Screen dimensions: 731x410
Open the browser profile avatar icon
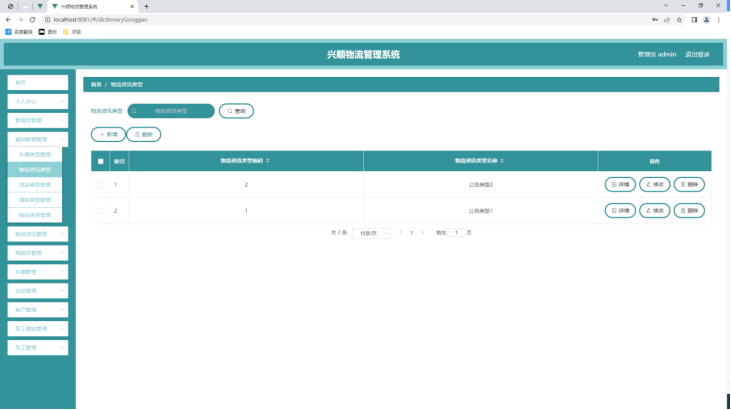pyautogui.click(x=706, y=20)
